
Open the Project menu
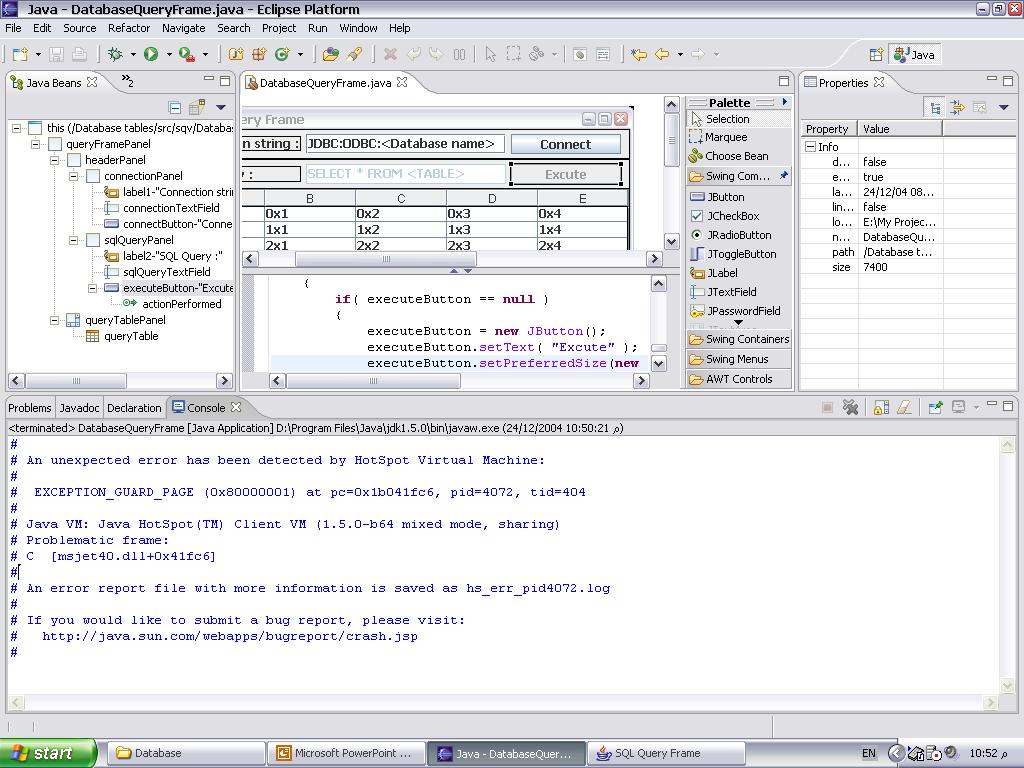pyautogui.click(x=279, y=28)
